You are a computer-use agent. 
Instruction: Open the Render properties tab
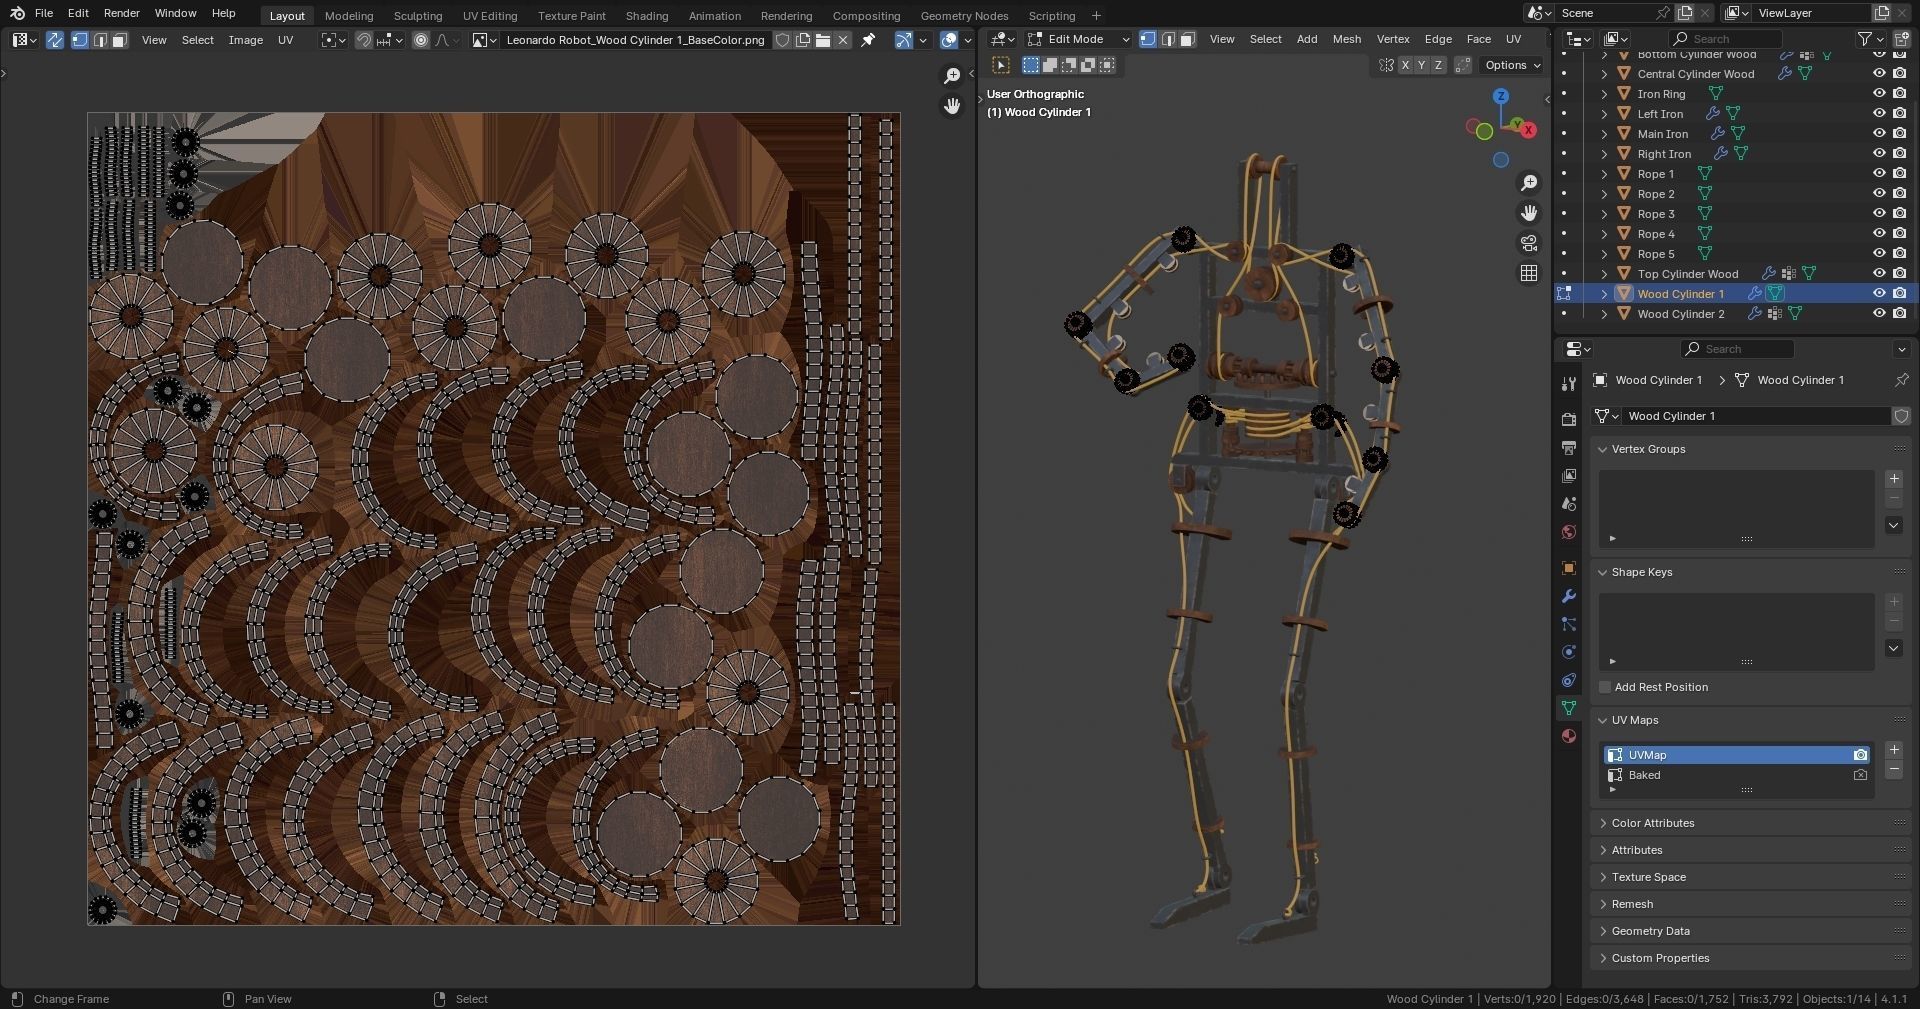[x=1569, y=419]
